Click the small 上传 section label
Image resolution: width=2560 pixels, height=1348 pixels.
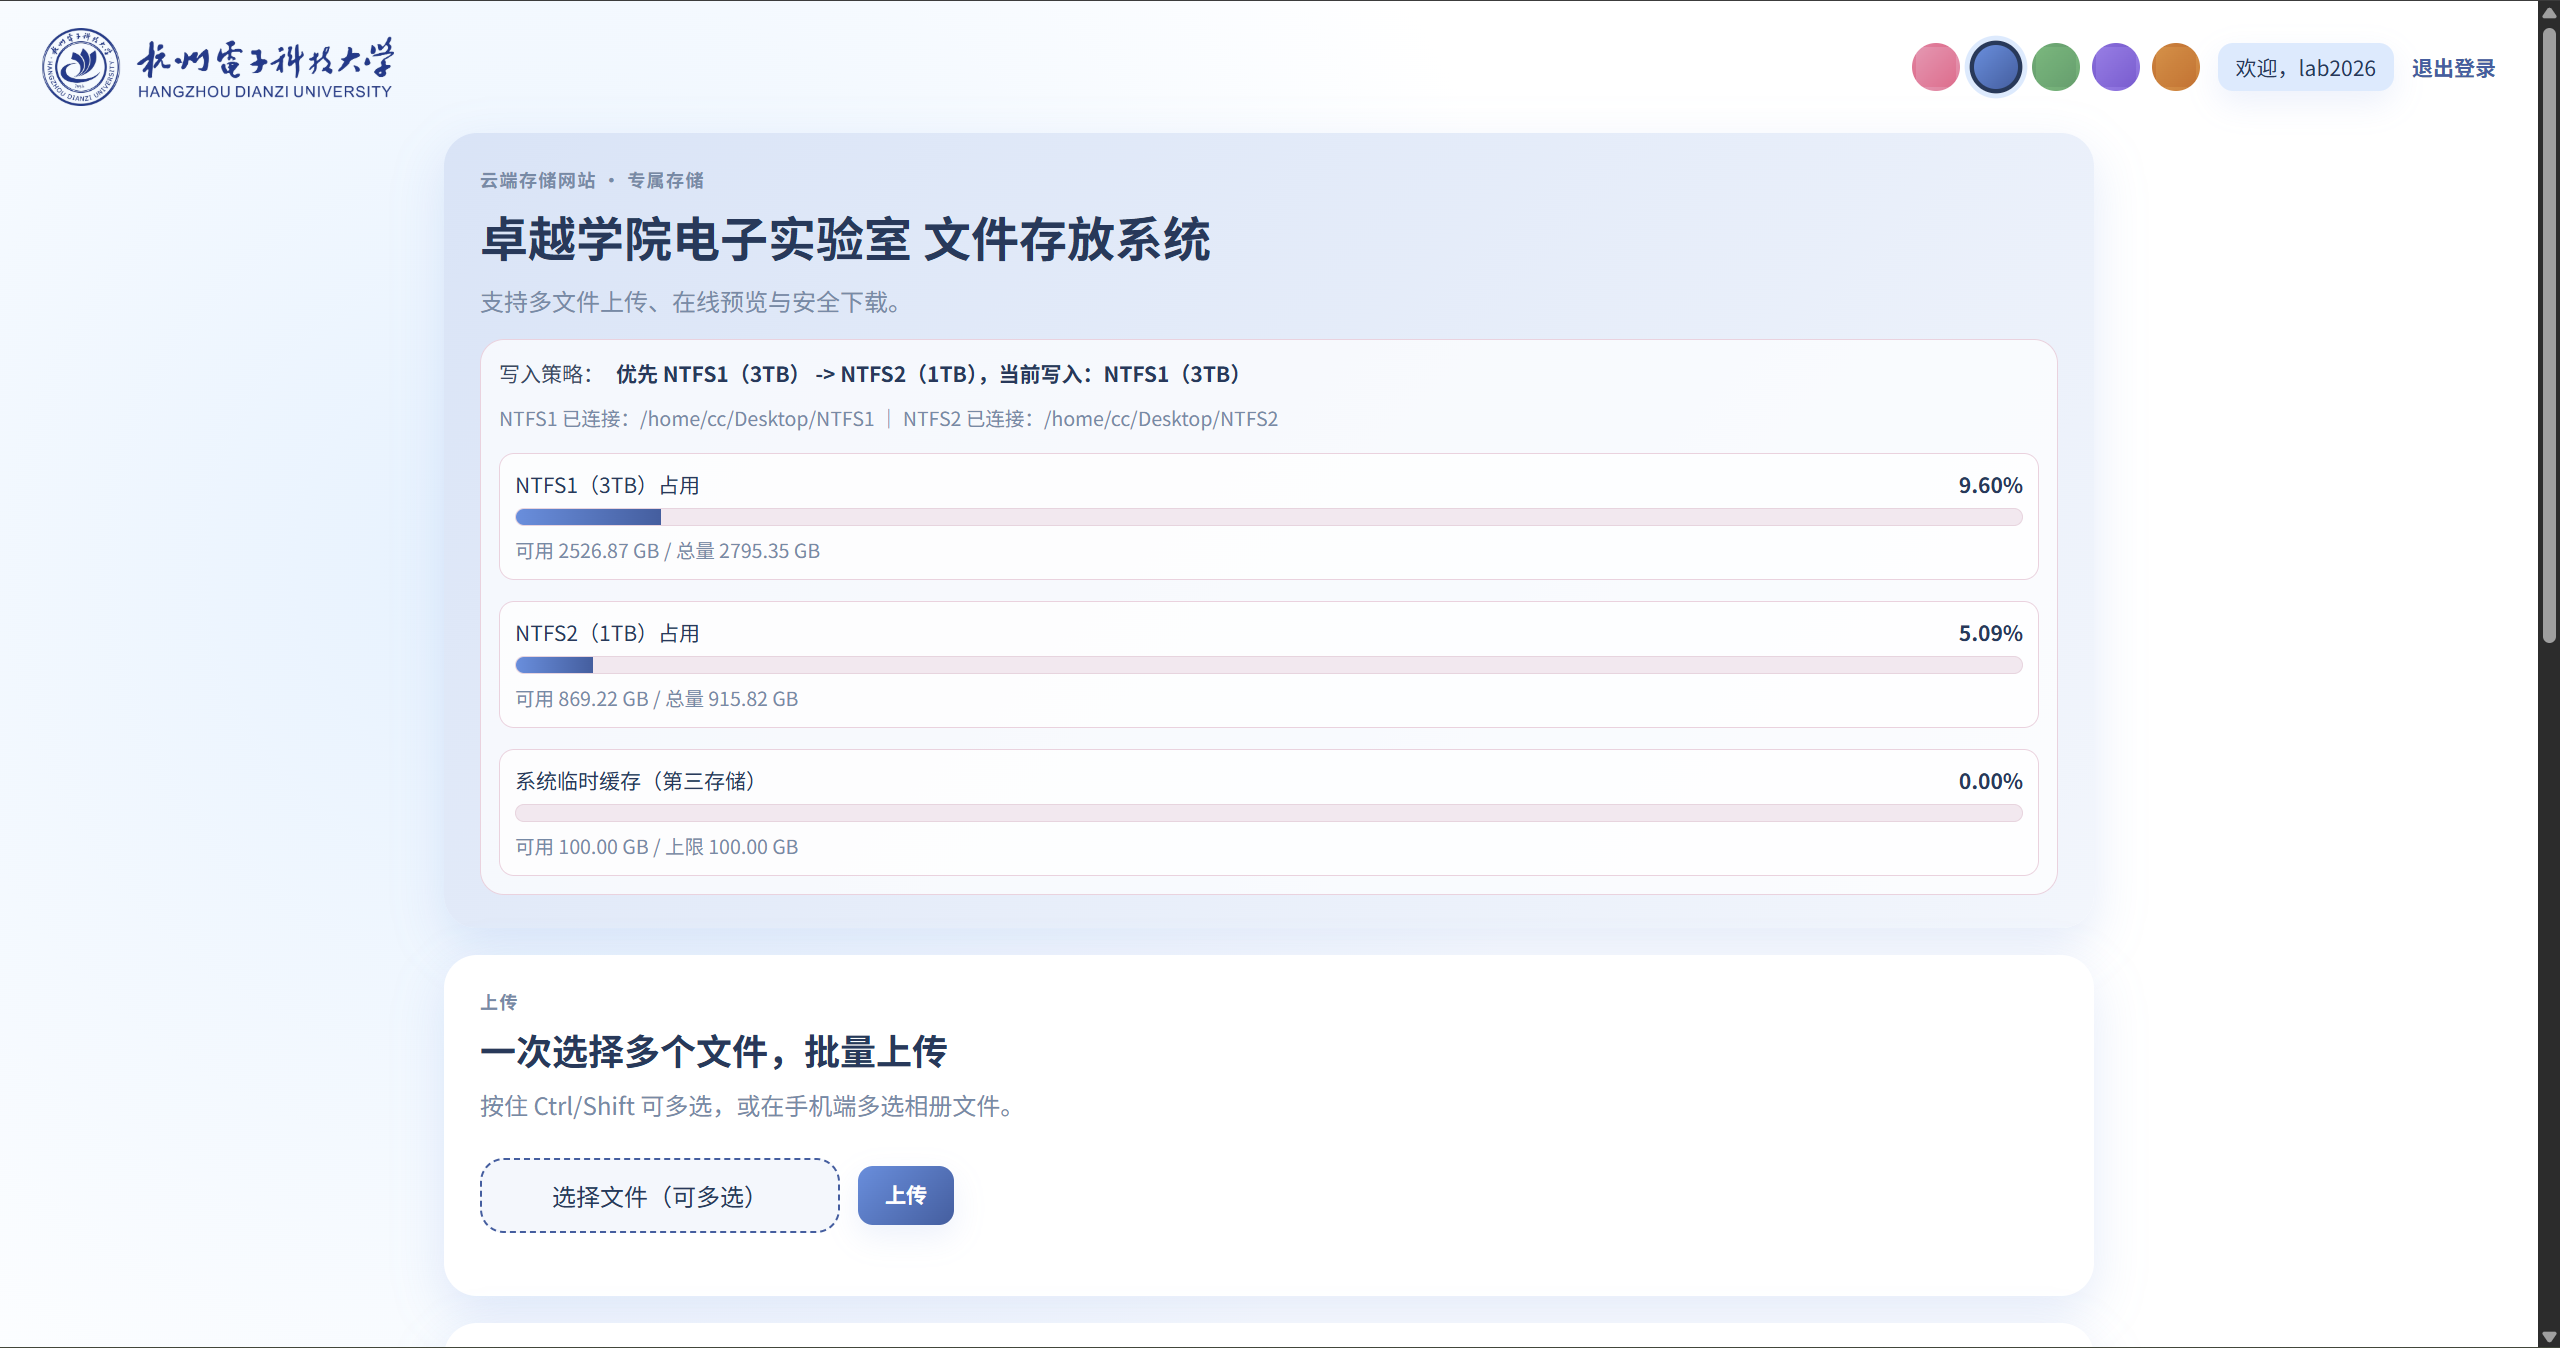point(498,1002)
